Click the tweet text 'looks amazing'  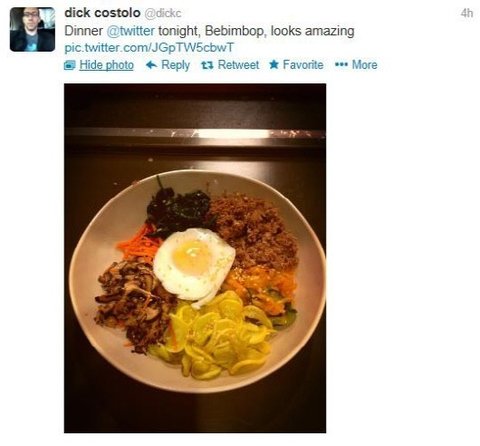pyautogui.click(x=312, y=31)
